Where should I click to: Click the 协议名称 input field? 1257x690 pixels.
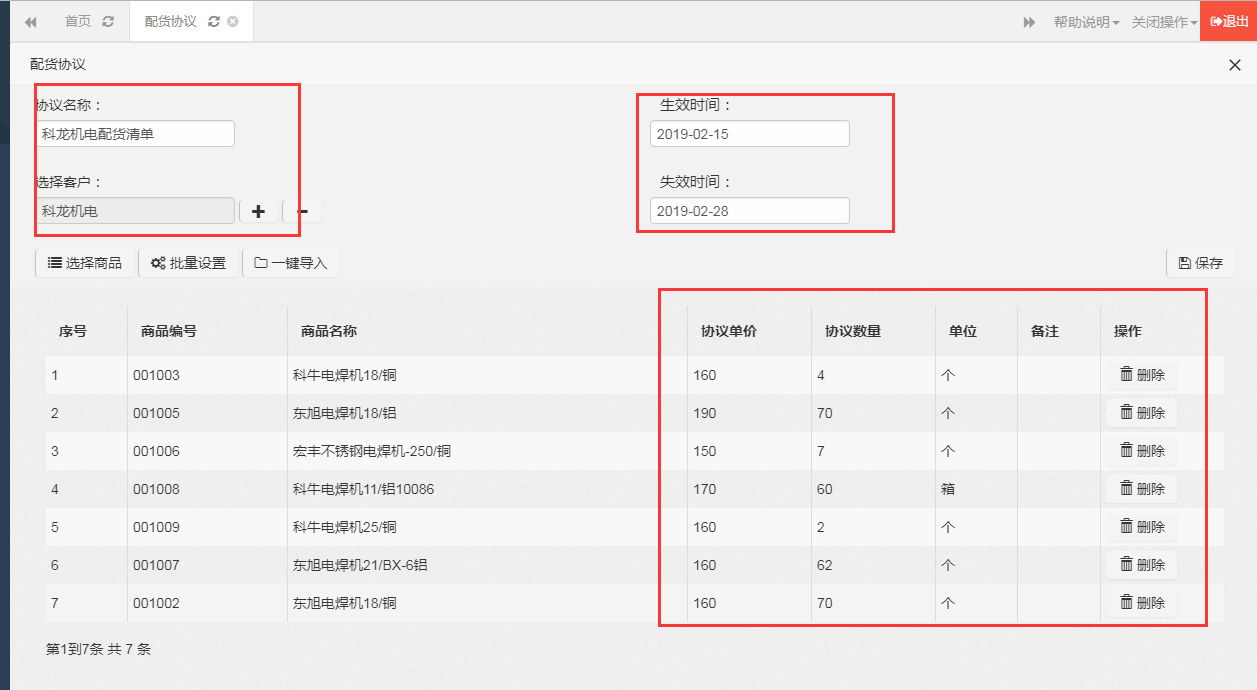click(x=135, y=134)
